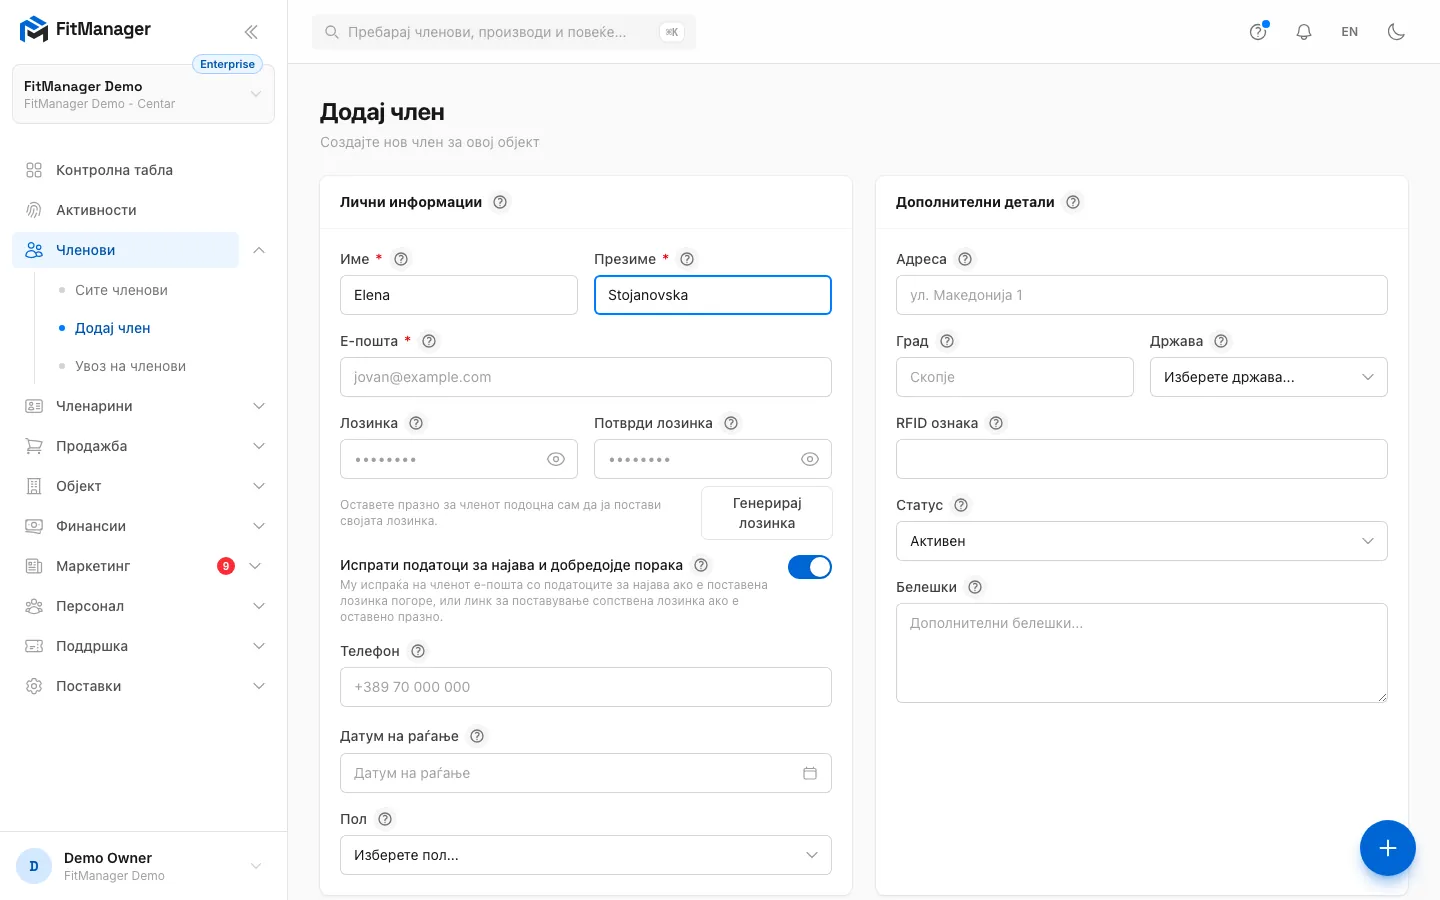
Task: Click the help icon beside Е-пошта
Action: [x=429, y=341]
